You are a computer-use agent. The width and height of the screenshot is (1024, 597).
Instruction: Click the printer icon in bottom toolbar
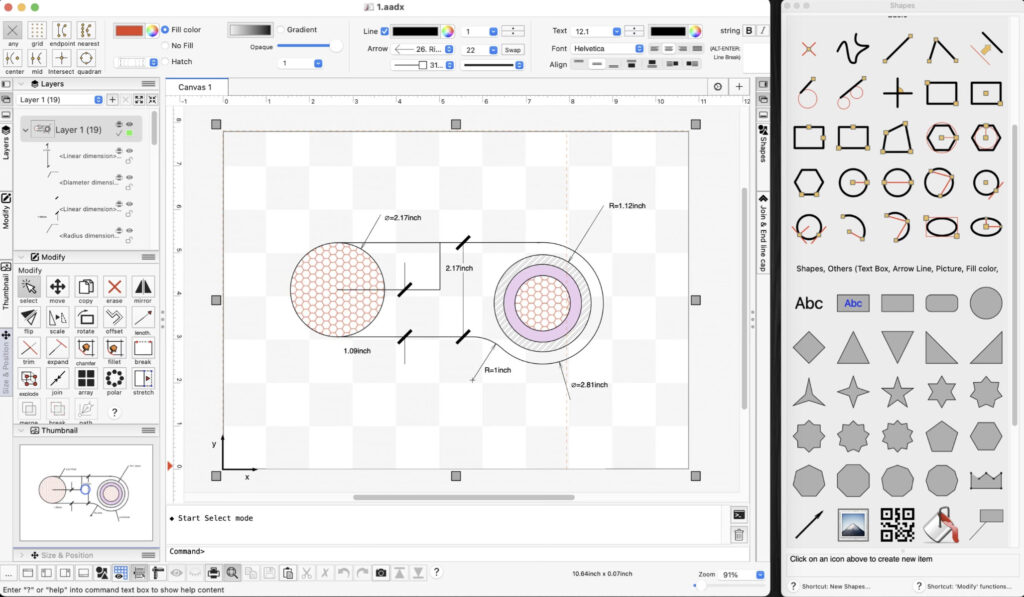tap(213, 573)
